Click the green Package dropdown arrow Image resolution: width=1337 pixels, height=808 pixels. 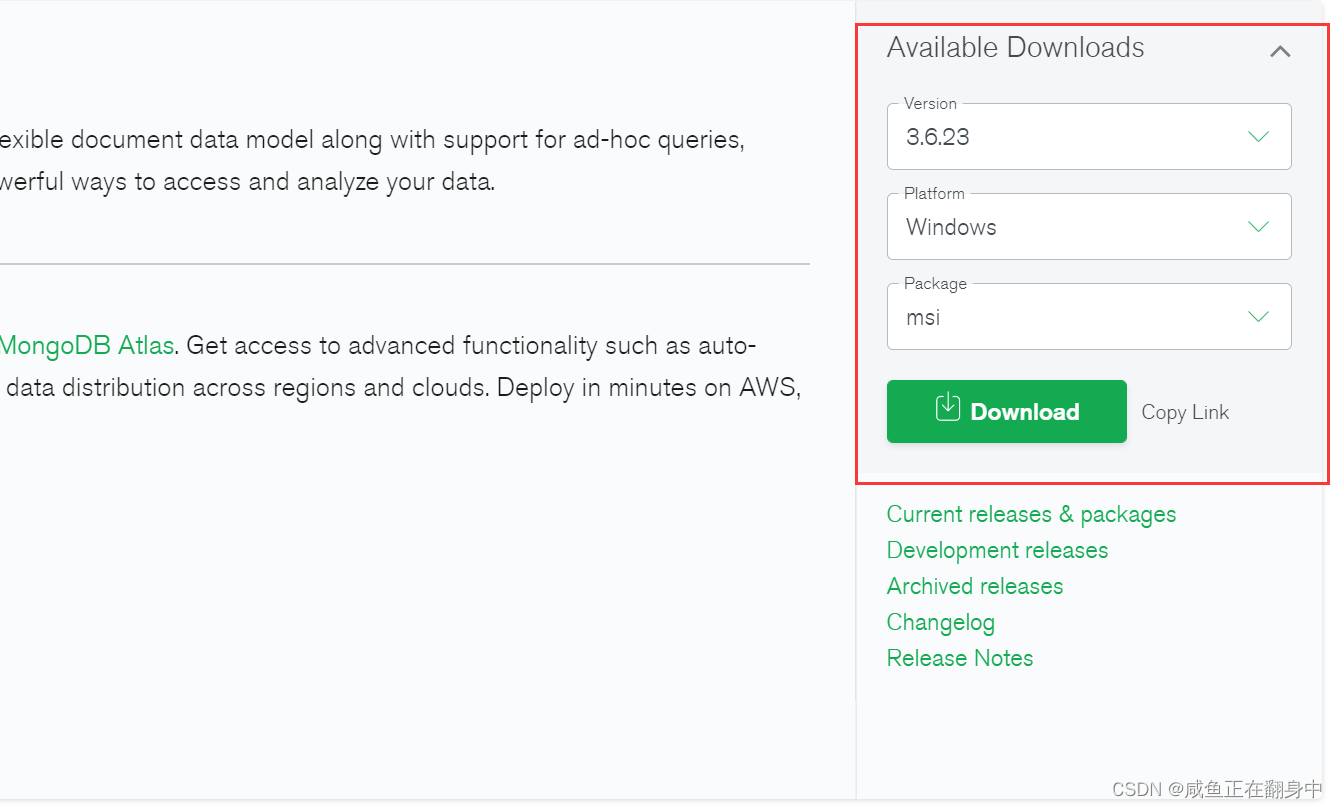(1258, 316)
